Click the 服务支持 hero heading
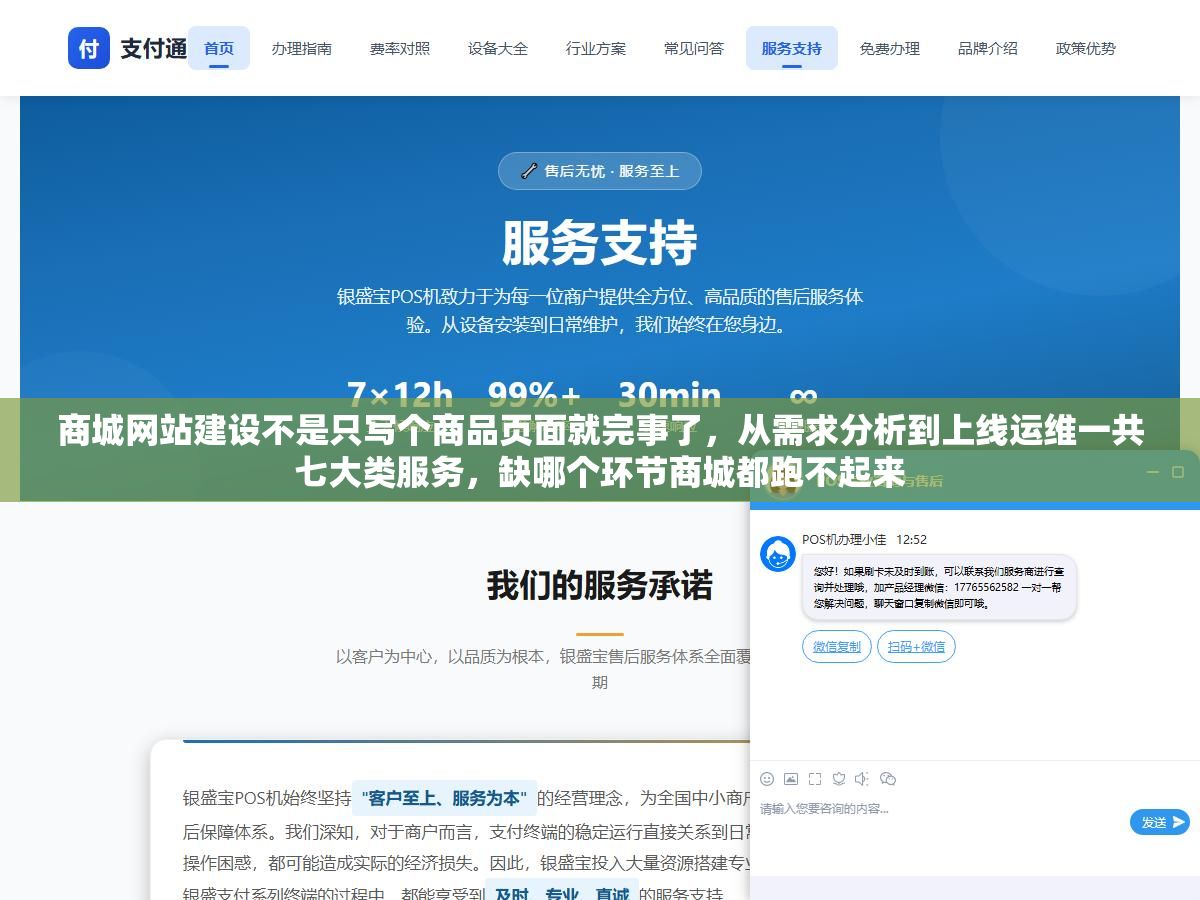 click(600, 243)
